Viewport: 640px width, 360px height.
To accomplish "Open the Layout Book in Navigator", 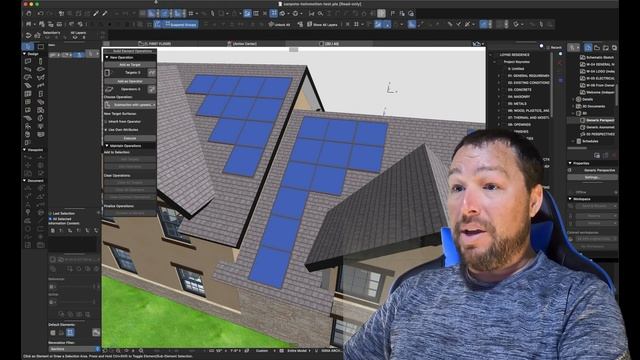I will click(606, 48).
